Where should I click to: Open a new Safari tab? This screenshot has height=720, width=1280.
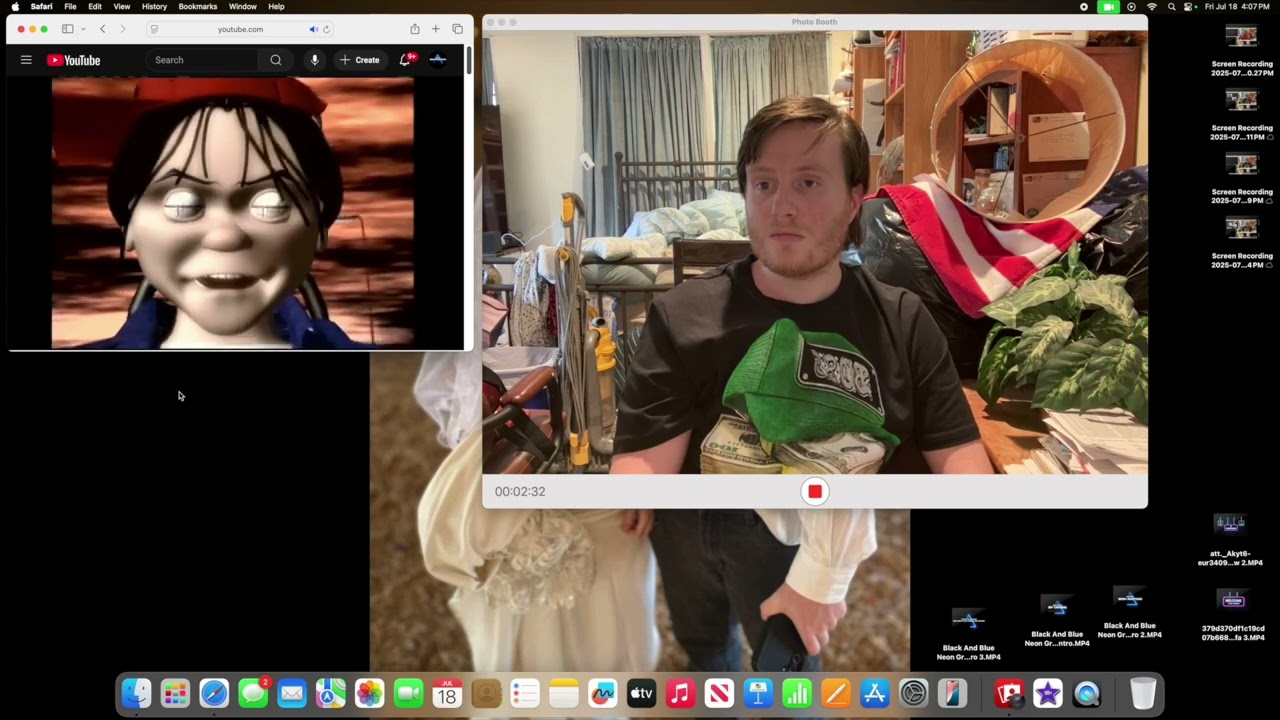click(x=436, y=29)
